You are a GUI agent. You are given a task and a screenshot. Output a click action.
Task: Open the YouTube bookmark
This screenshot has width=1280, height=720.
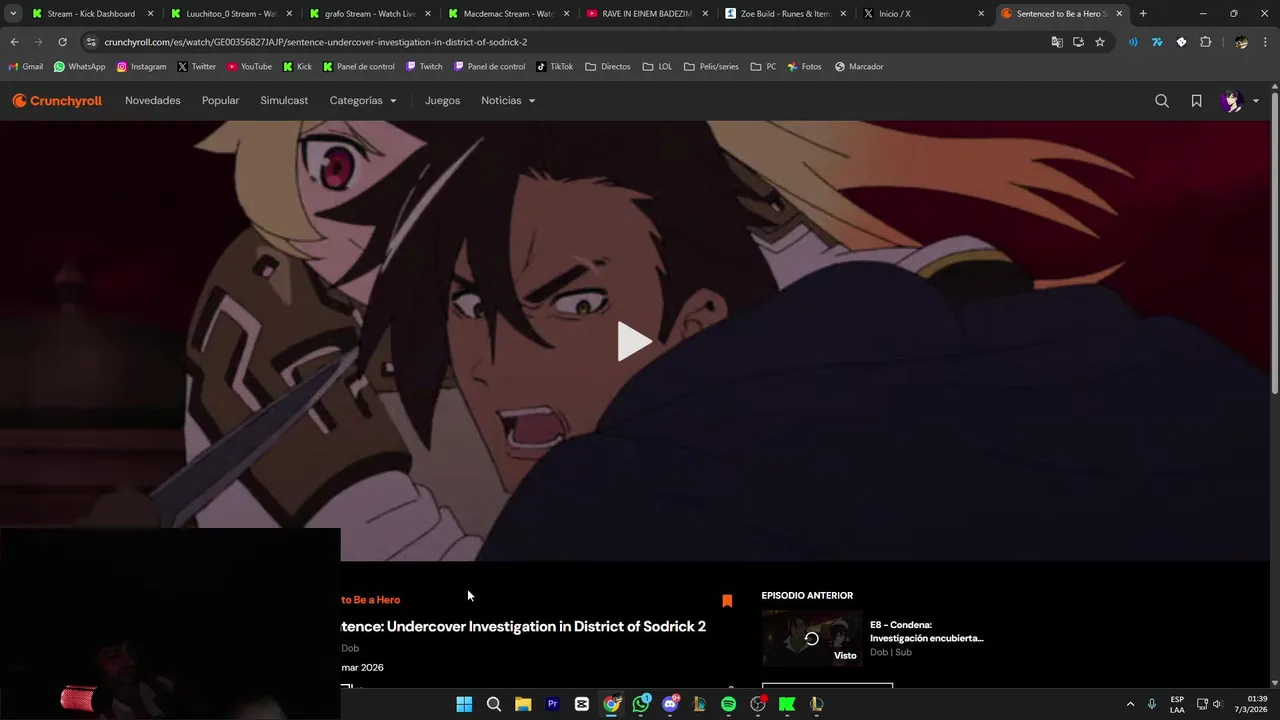coord(249,67)
